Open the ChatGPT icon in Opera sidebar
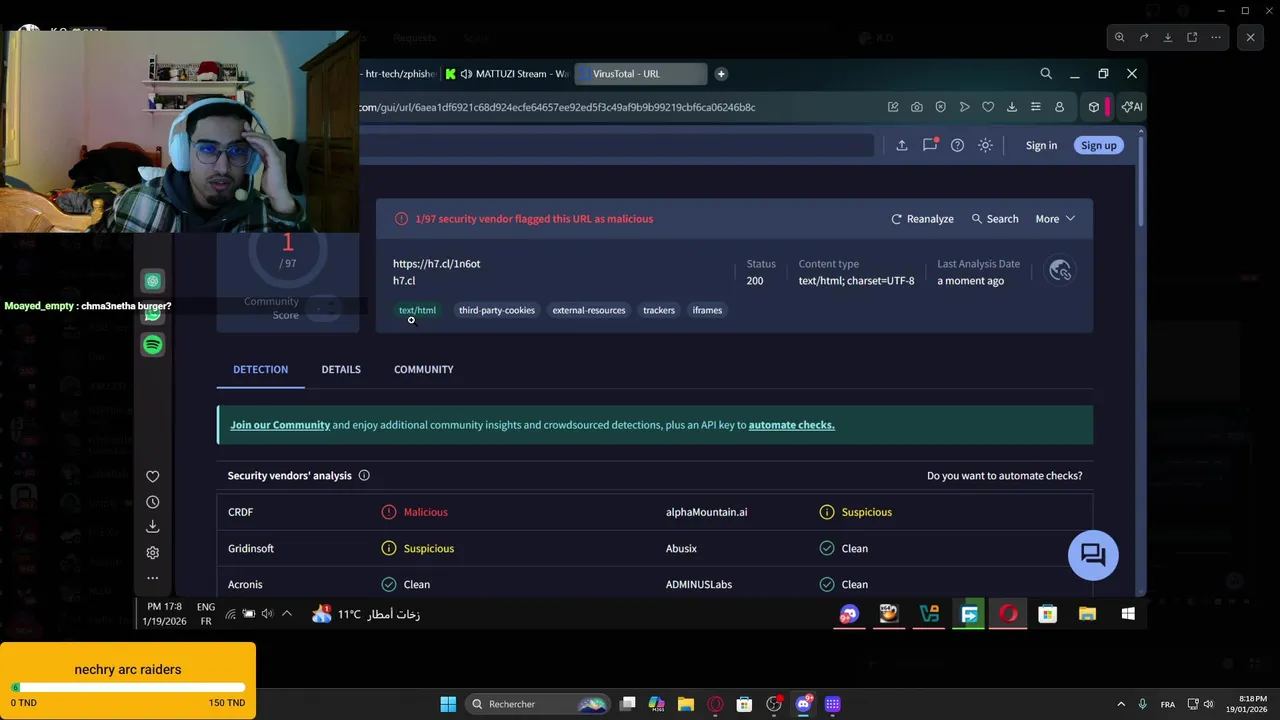 (x=152, y=282)
